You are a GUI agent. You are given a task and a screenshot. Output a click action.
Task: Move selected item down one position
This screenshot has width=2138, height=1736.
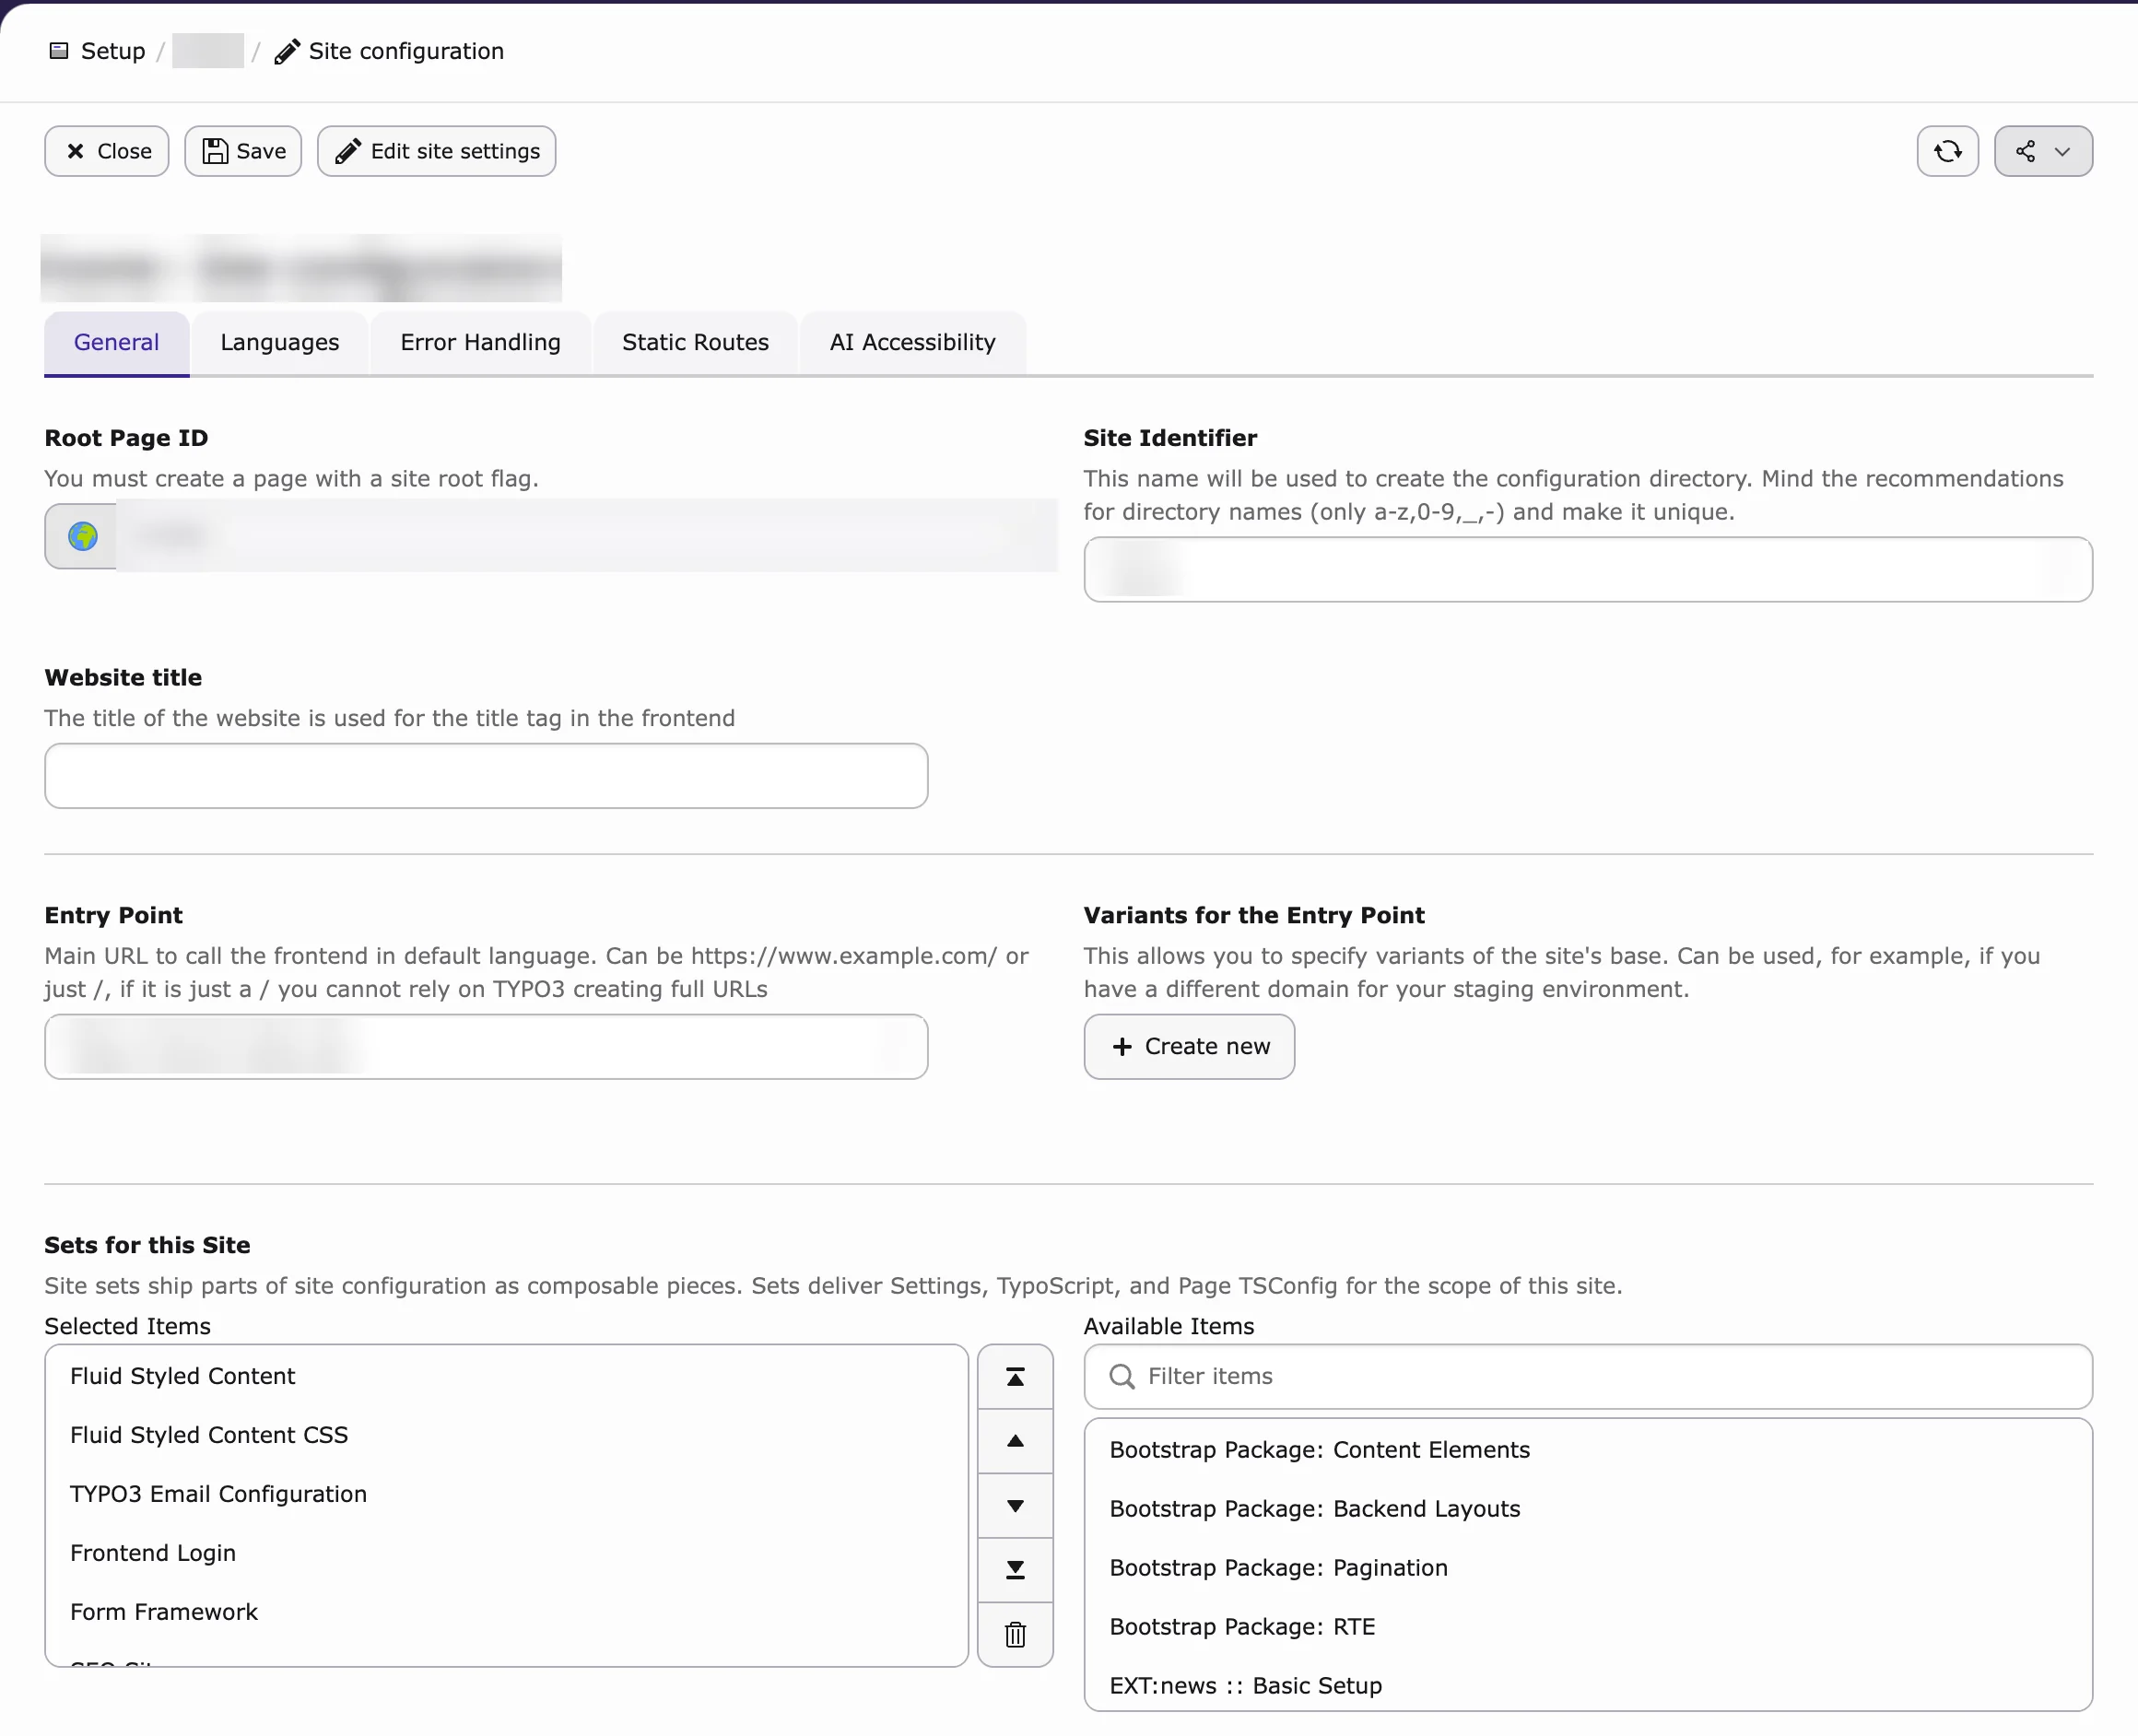click(x=1015, y=1506)
